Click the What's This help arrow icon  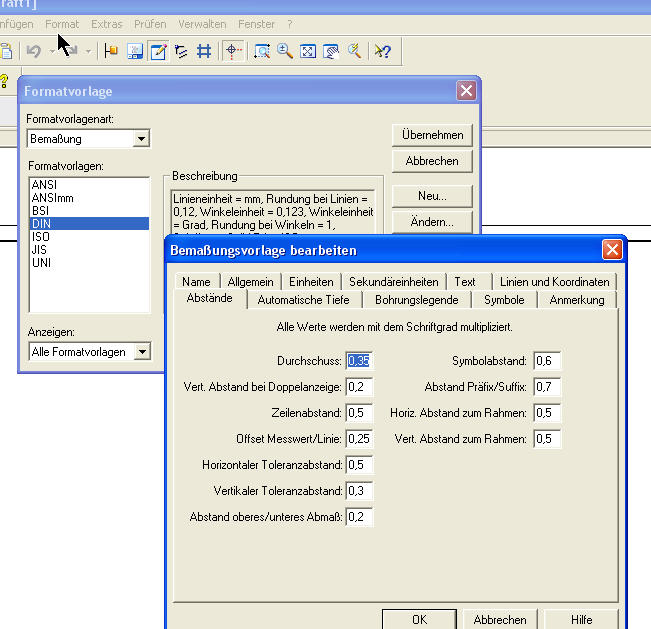[382, 51]
